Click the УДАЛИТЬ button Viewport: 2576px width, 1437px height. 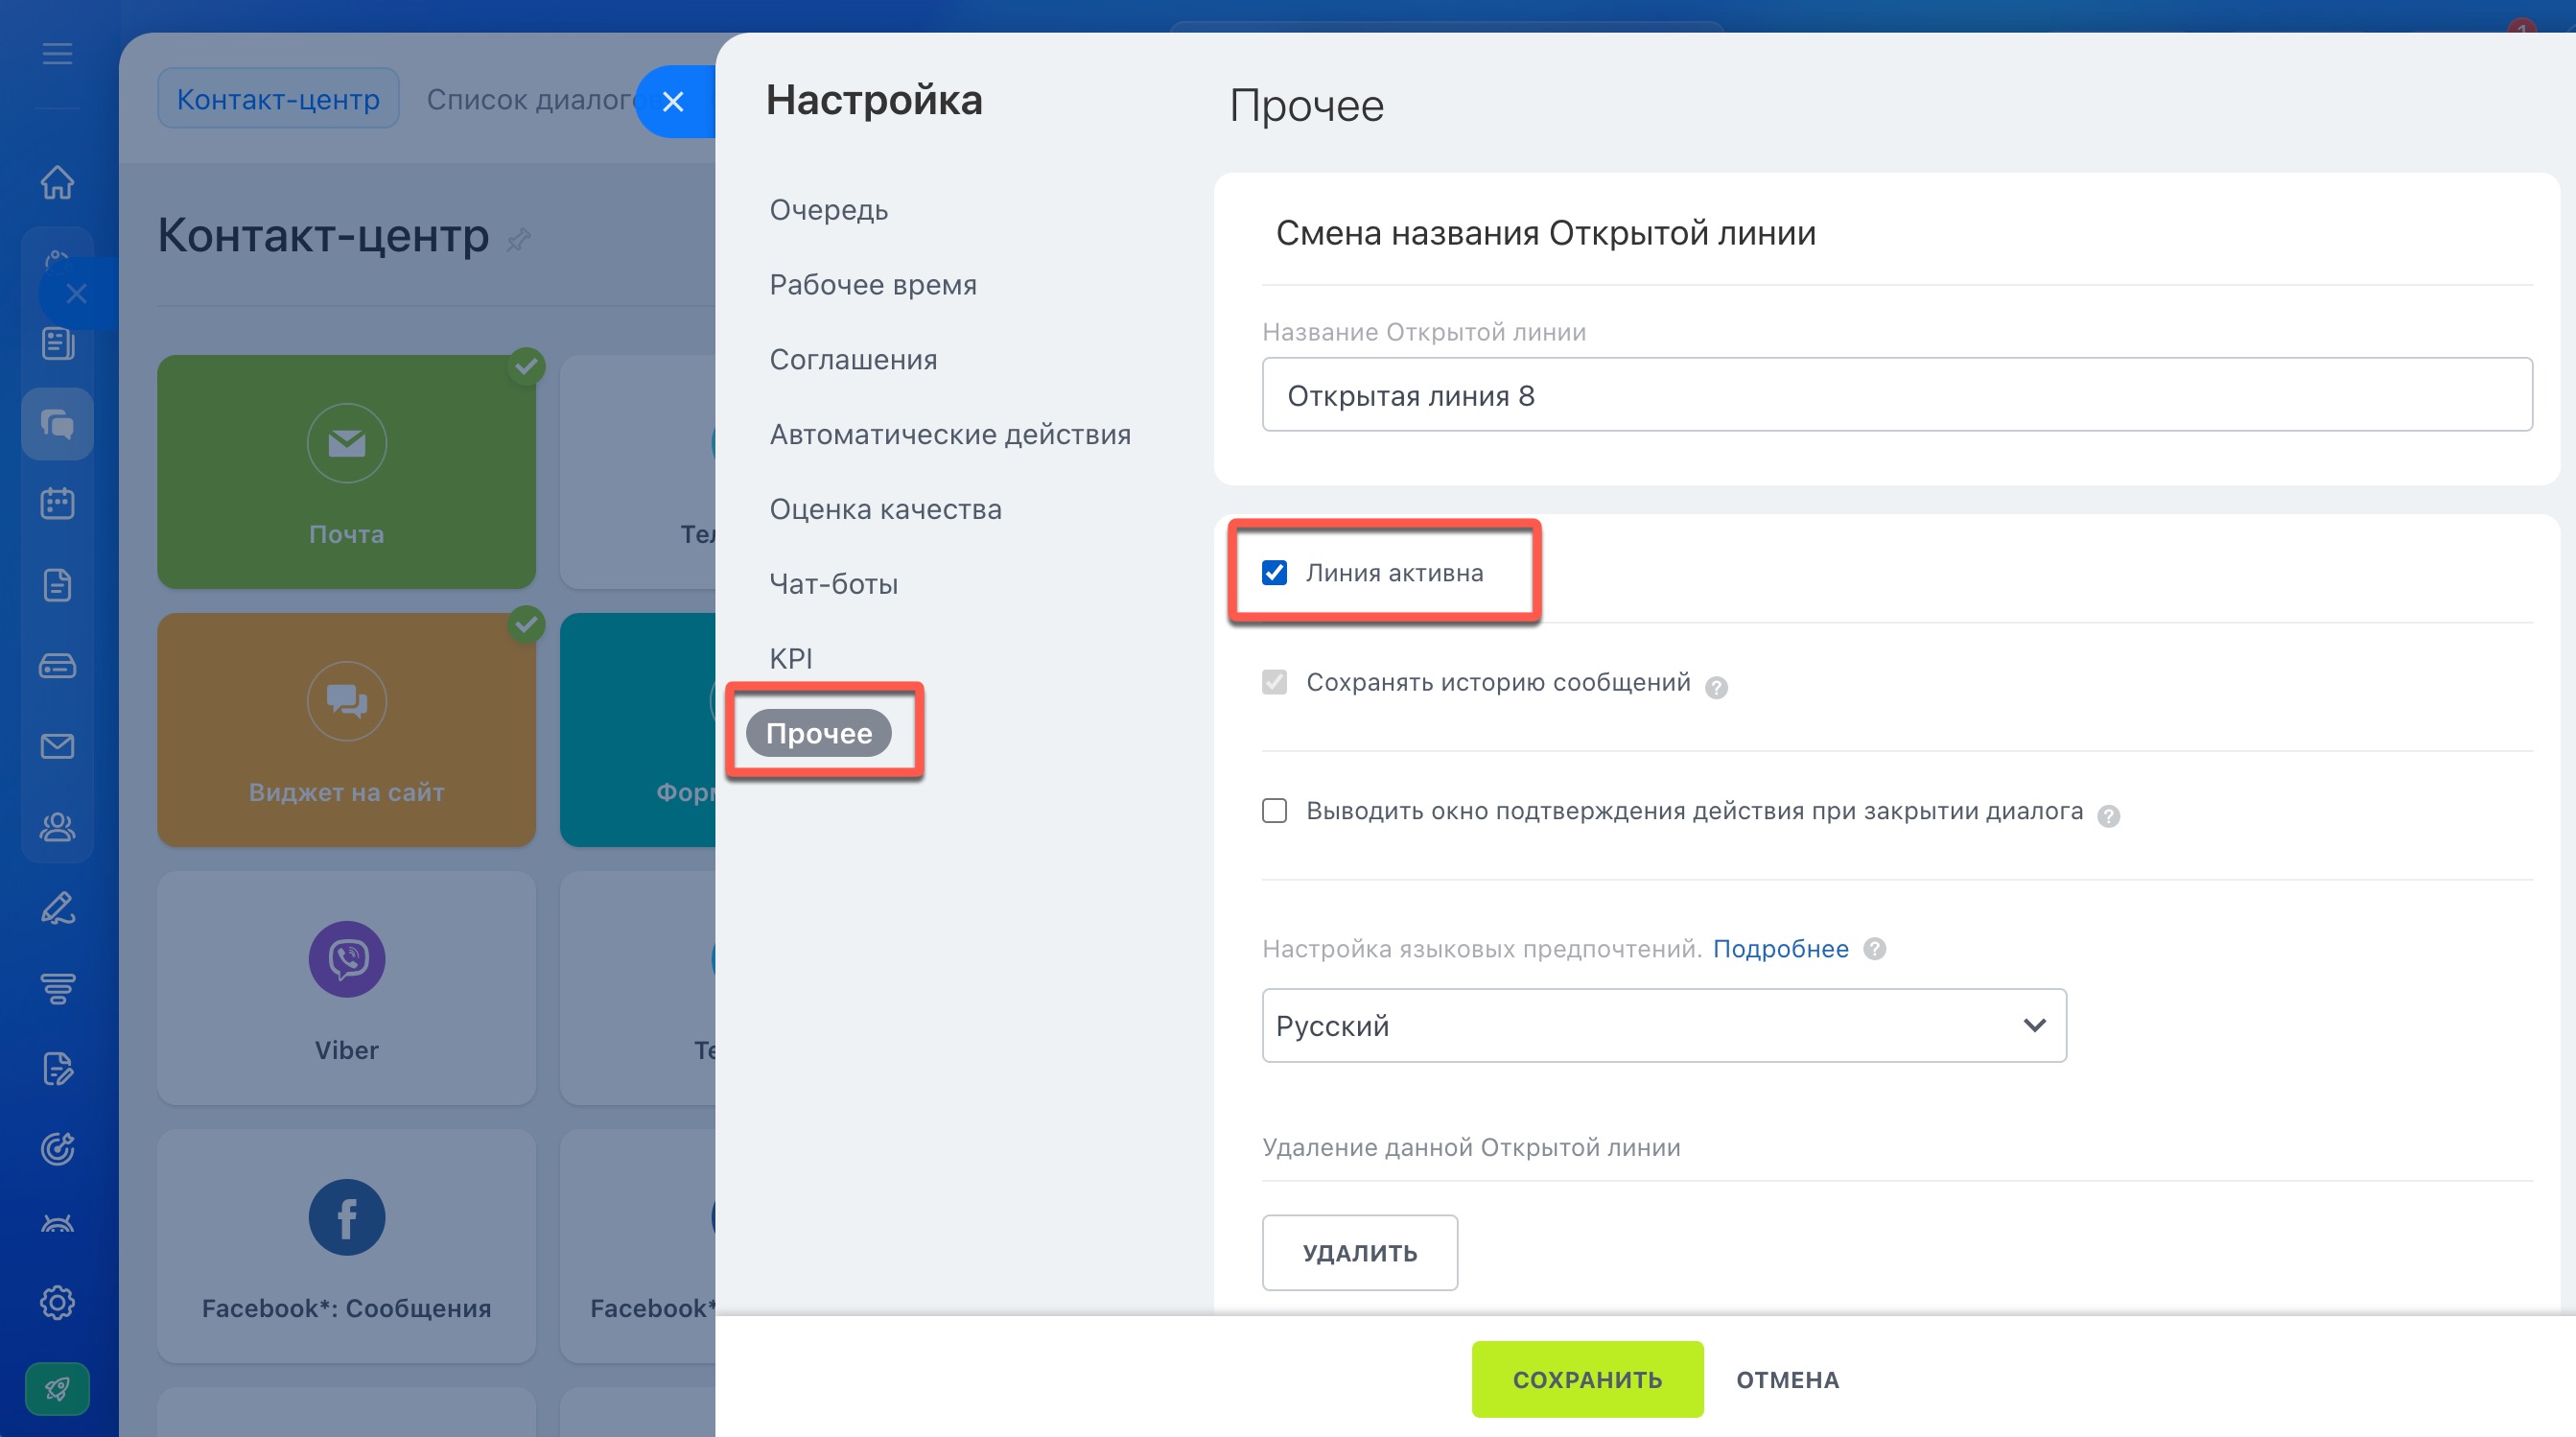click(1359, 1253)
